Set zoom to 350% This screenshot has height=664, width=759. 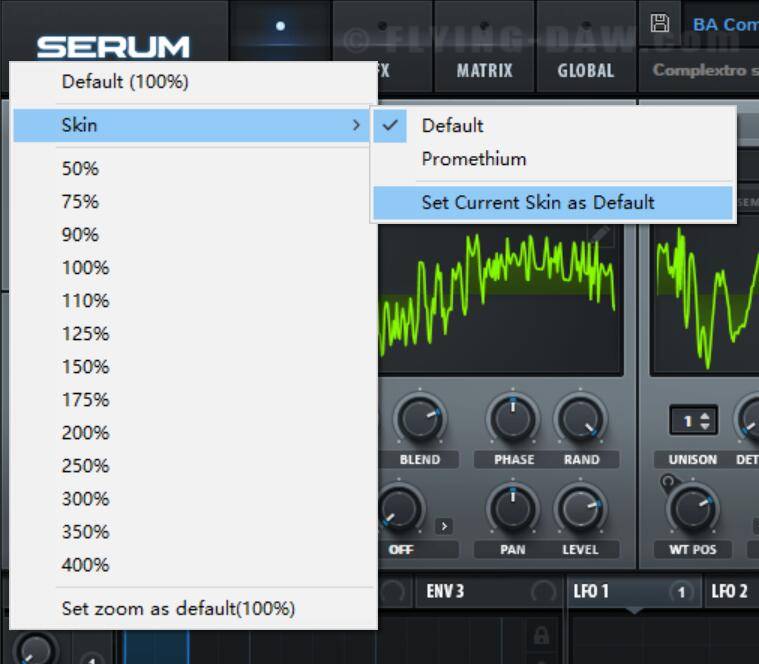pos(193,531)
